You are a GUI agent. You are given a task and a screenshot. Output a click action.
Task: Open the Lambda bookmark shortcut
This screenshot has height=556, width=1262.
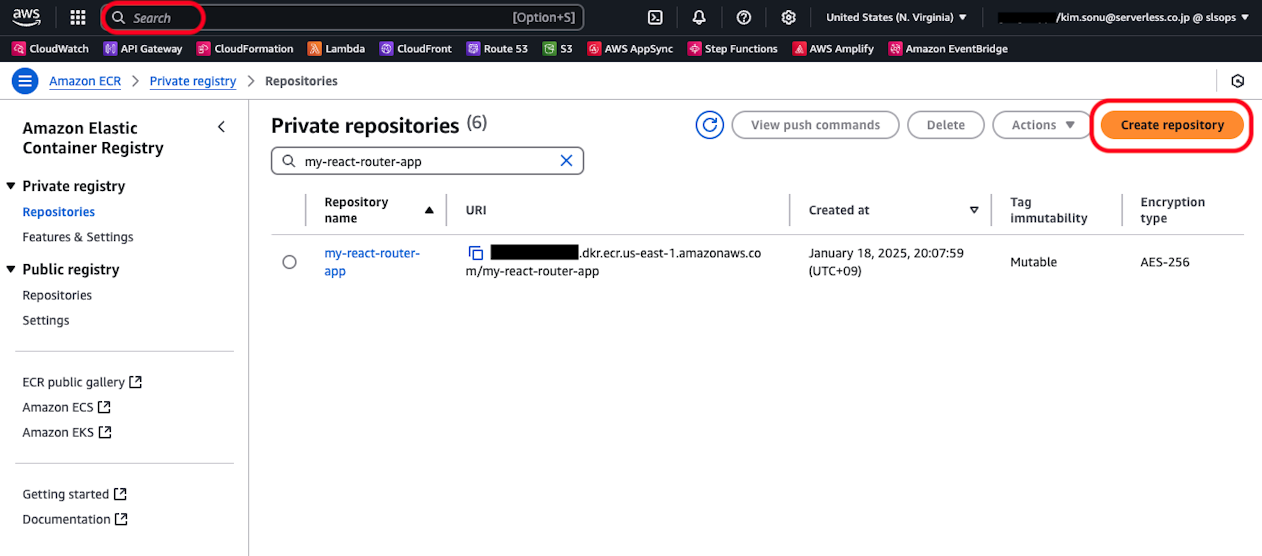pos(336,48)
